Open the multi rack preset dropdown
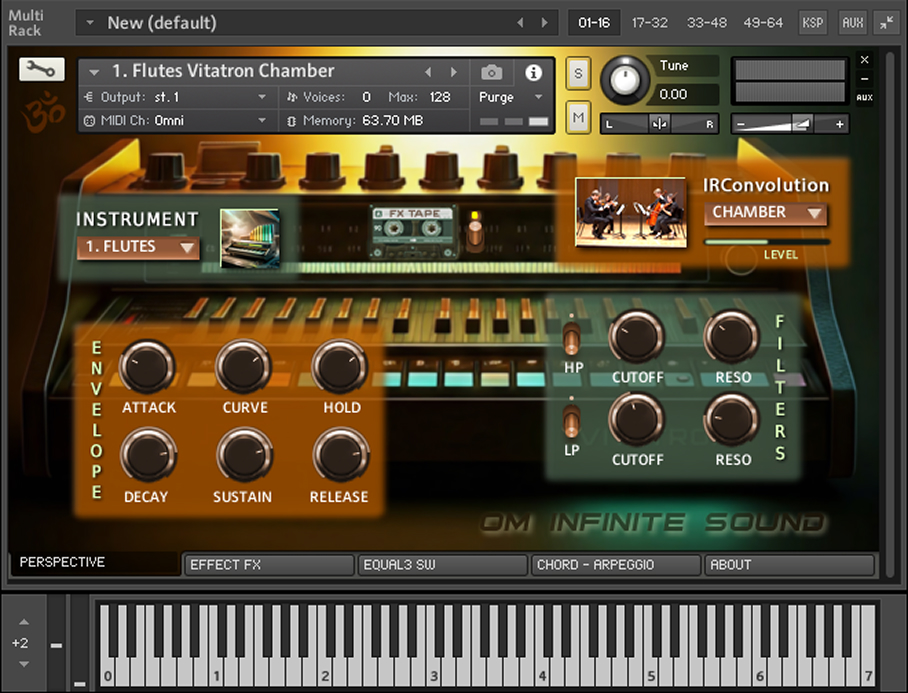This screenshot has width=908, height=693. [90, 23]
